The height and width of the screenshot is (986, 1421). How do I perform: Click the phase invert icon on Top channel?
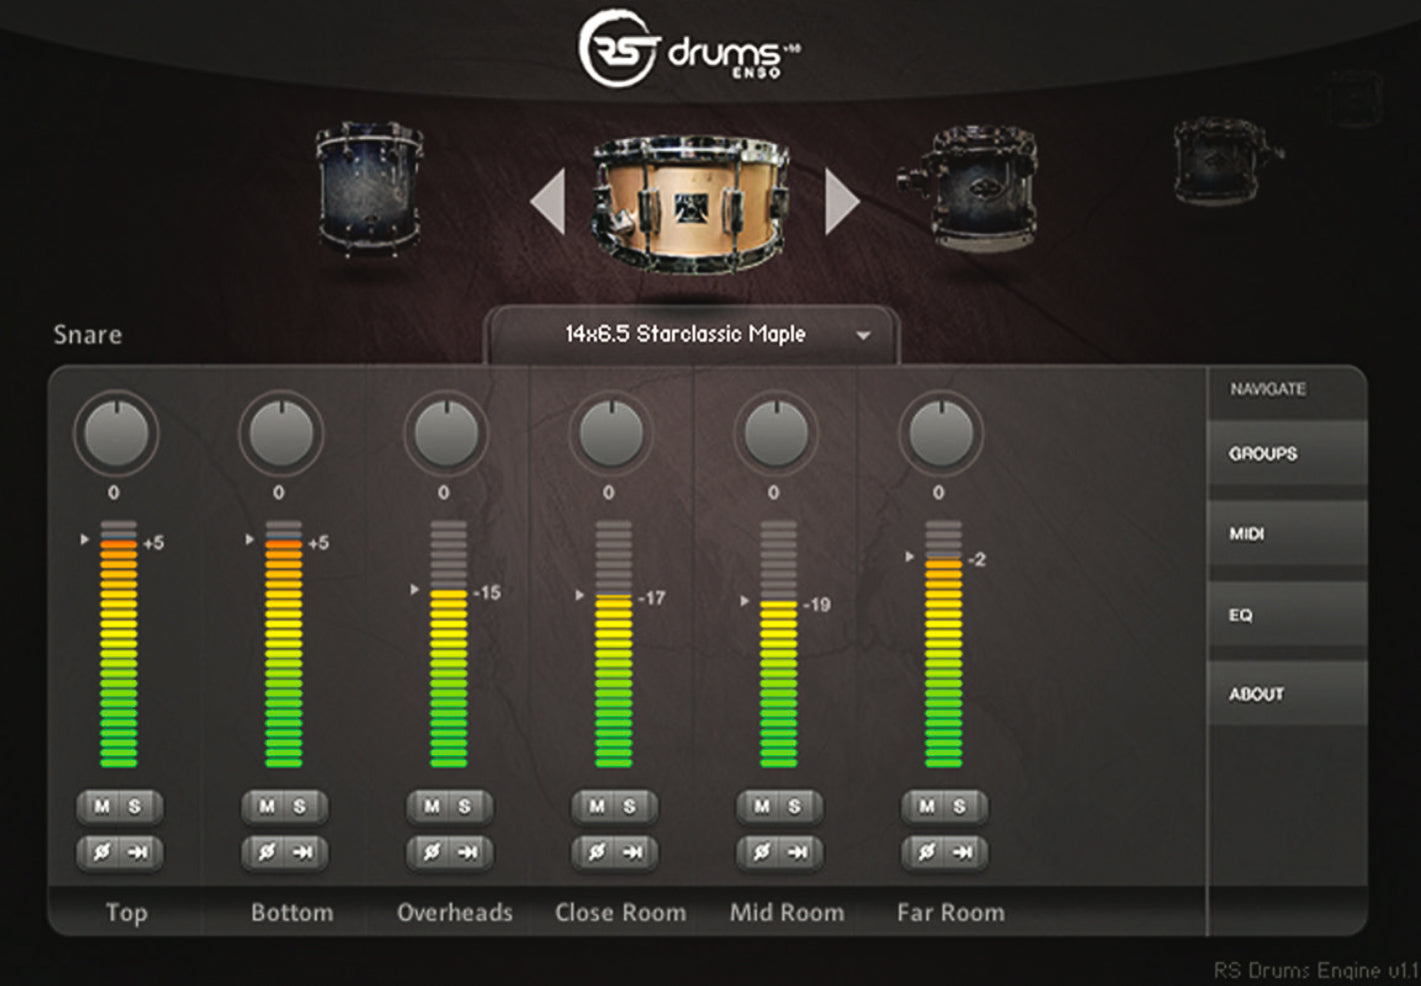pos(99,853)
